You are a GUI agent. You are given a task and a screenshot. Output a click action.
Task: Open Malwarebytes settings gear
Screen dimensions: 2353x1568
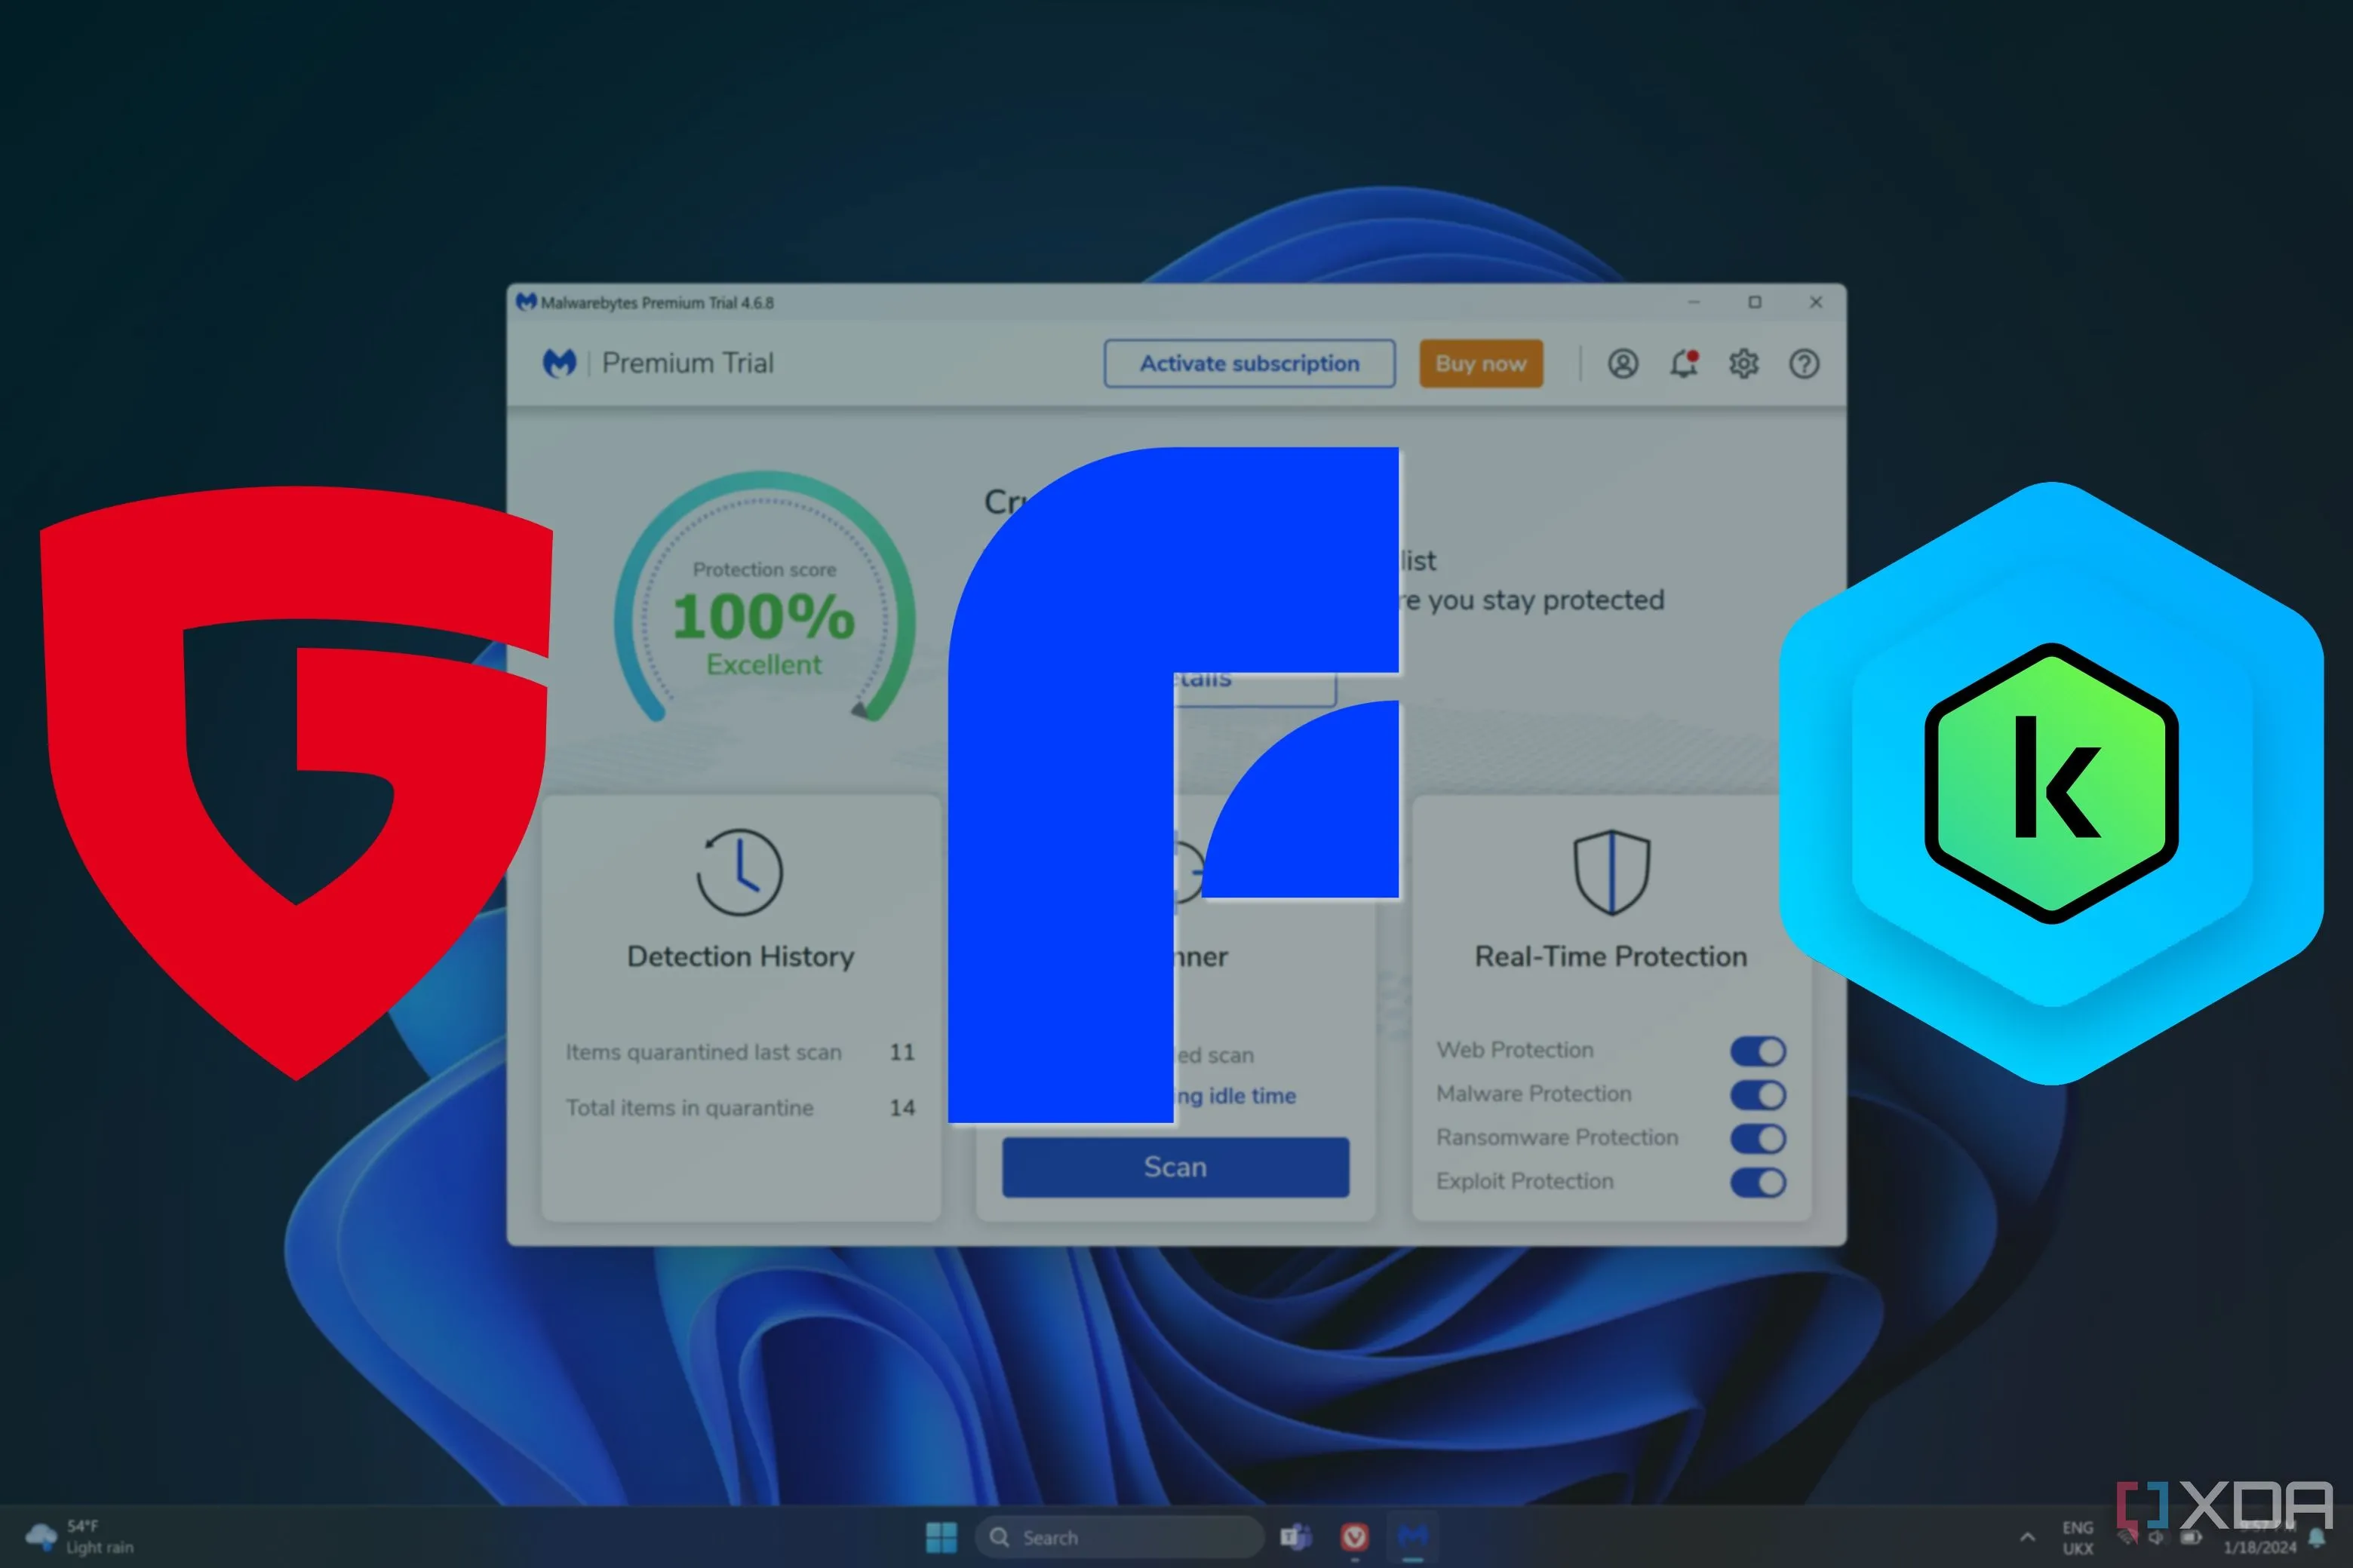pos(1744,364)
